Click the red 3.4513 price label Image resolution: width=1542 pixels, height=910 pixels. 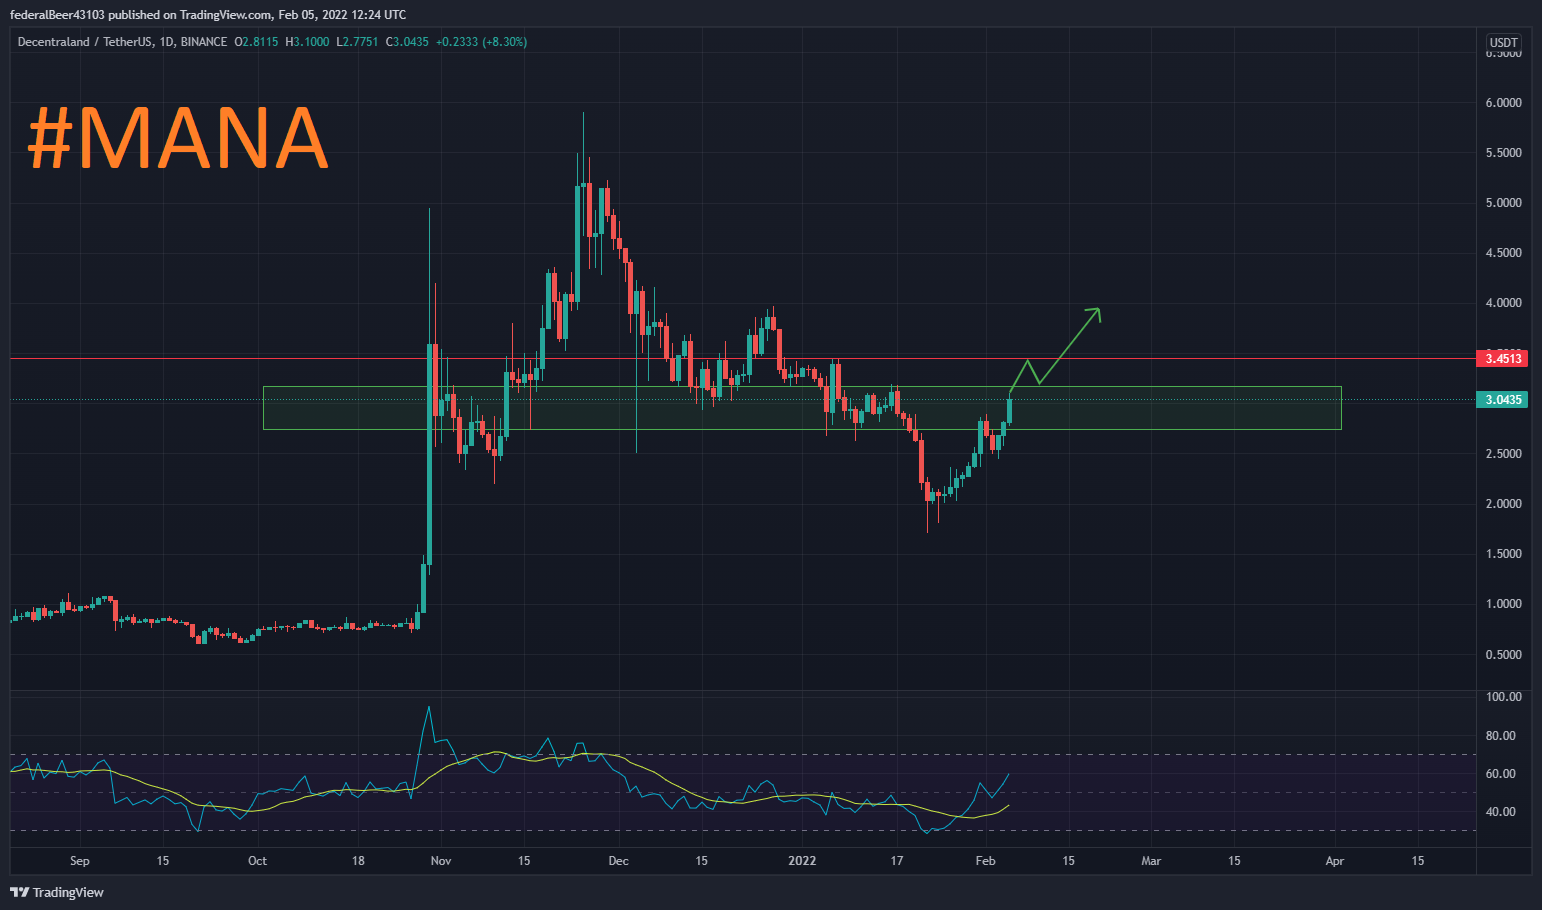click(x=1503, y=358)
